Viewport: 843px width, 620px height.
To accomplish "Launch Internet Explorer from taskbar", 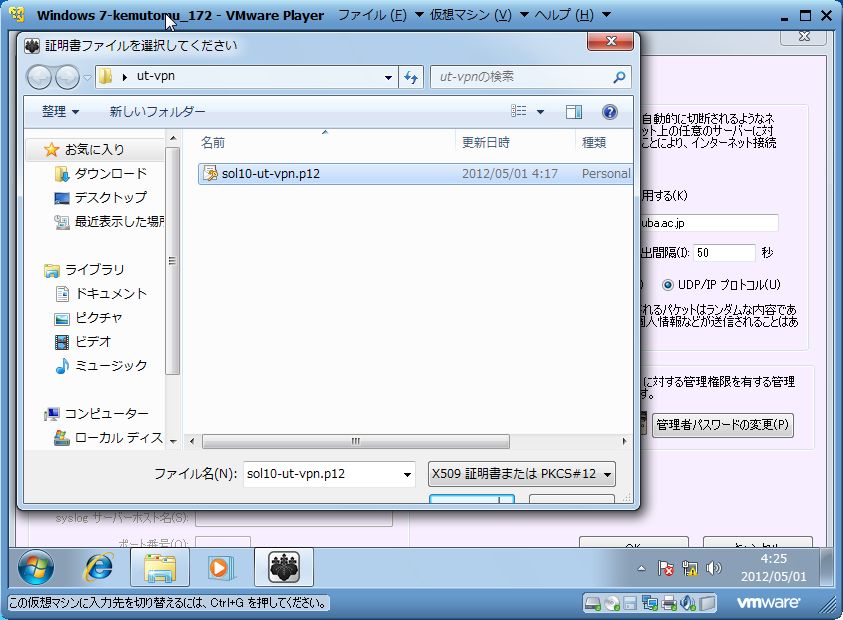I will coord(98,567).
